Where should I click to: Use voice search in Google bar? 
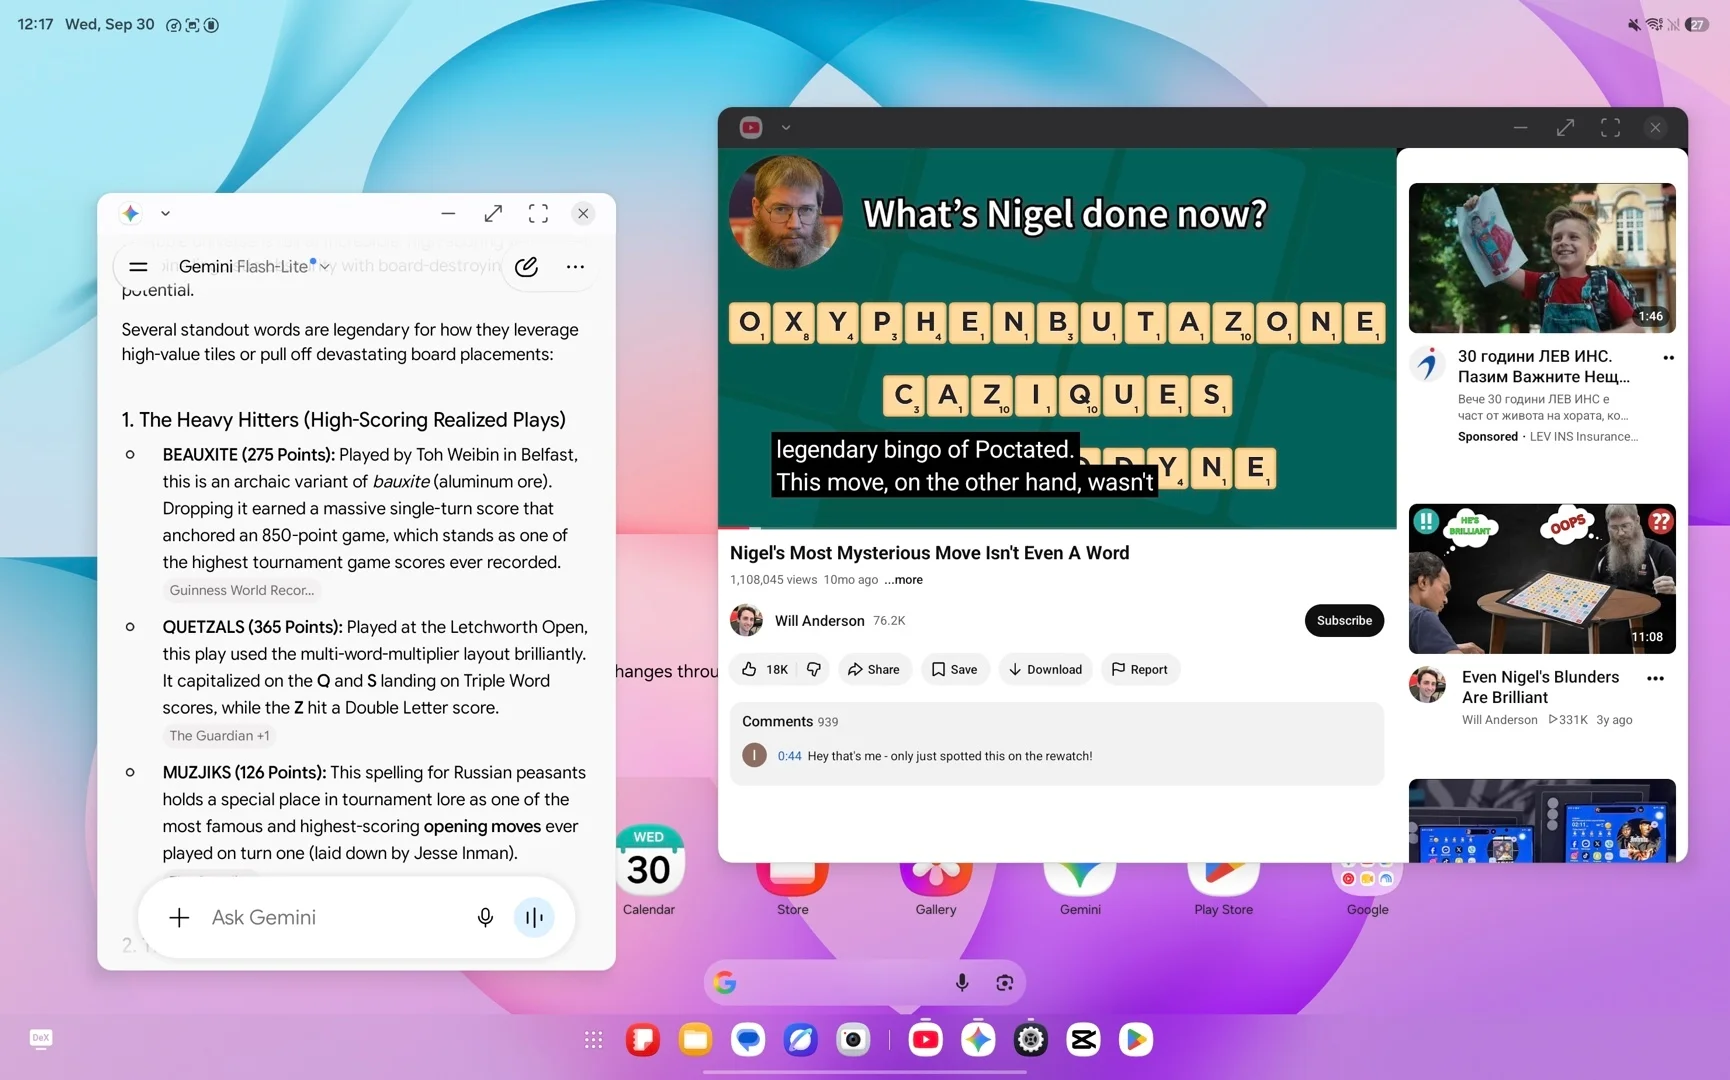pos(962,983)
